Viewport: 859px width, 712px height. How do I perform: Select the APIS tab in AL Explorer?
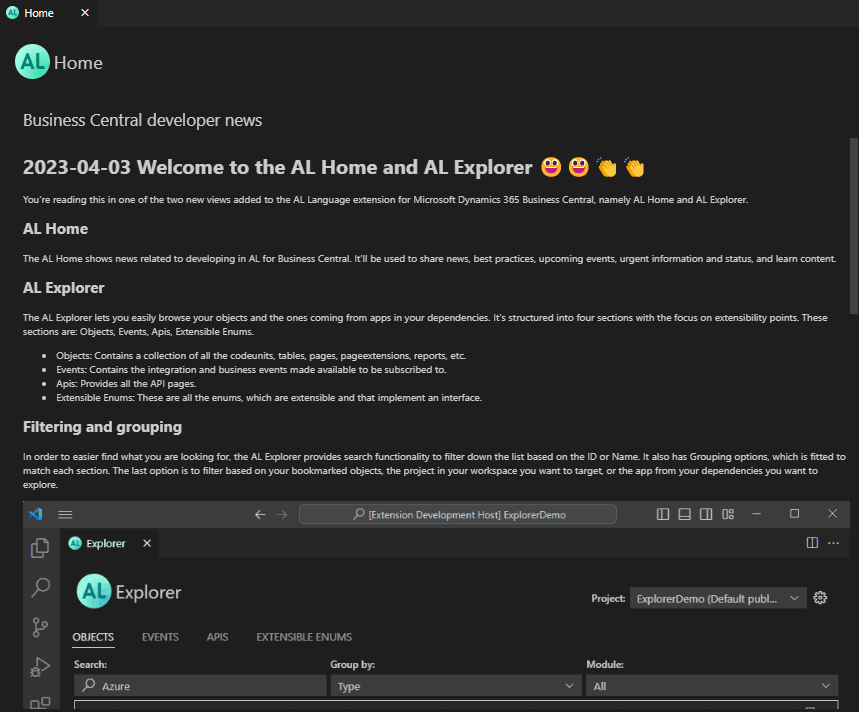[x=217, y=637]
